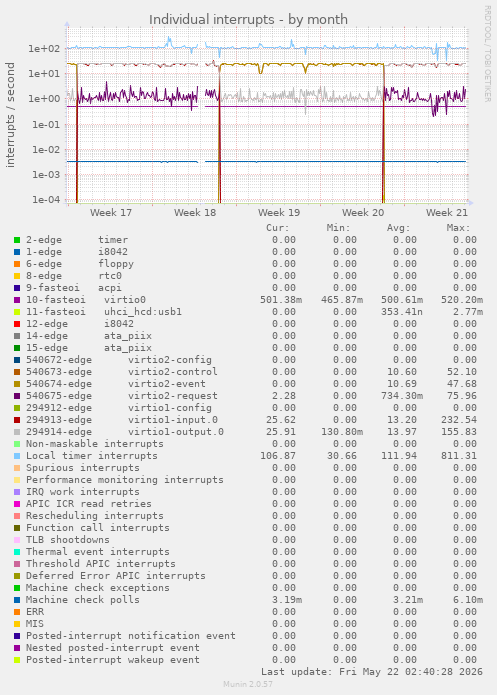The image size is (497, 695).
Task: Select the Week 19 axis label
Action: (x=279, y=213)
